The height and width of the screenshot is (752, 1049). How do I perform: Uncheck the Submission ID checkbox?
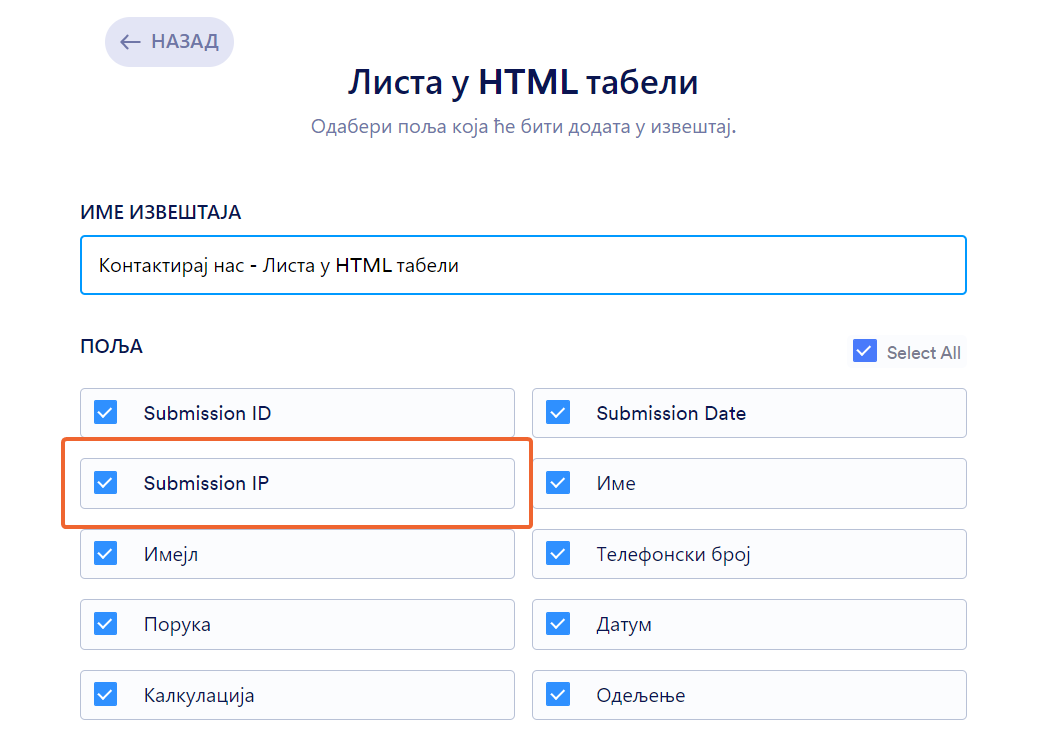[106, 413]
